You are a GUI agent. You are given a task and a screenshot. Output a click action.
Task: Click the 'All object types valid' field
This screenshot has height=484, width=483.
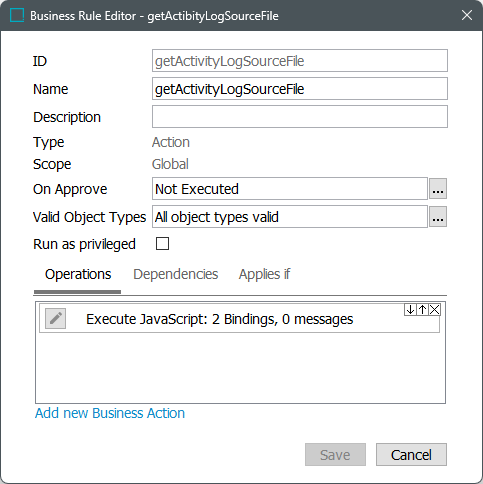[290, 217]
